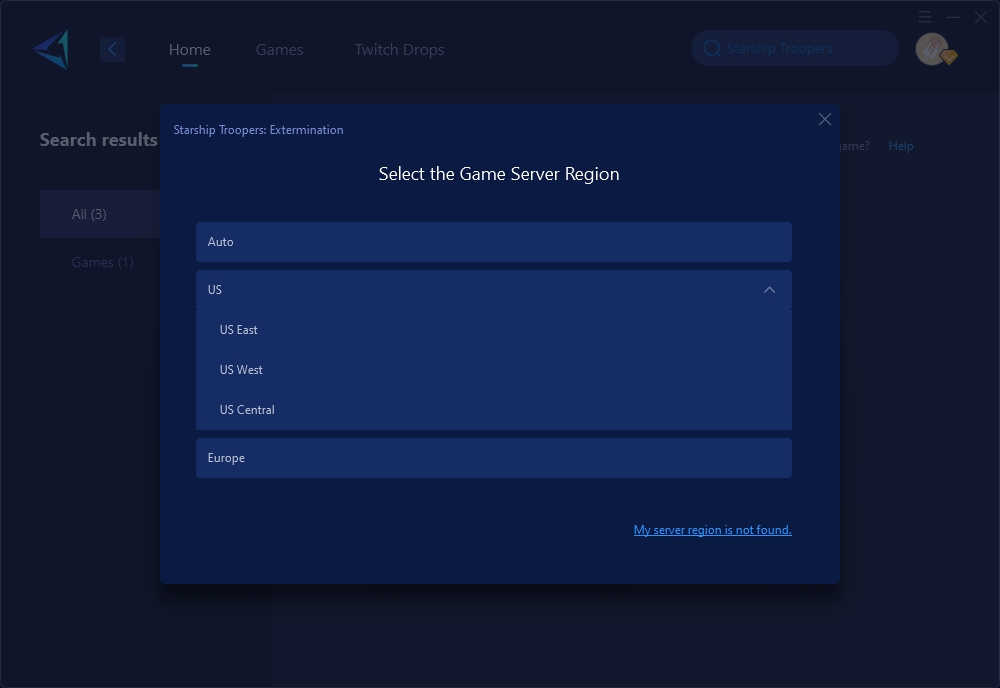Switch to the Games tab
The height and width of the screenshot is (688, 1000).
279,50
